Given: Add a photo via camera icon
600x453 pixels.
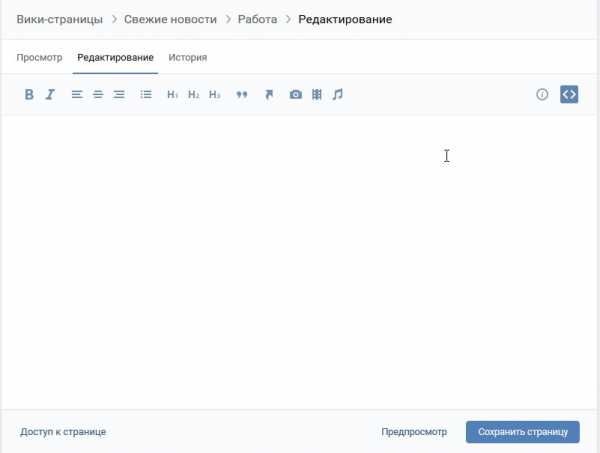Looking at the screenshot, I should (295, 95).
